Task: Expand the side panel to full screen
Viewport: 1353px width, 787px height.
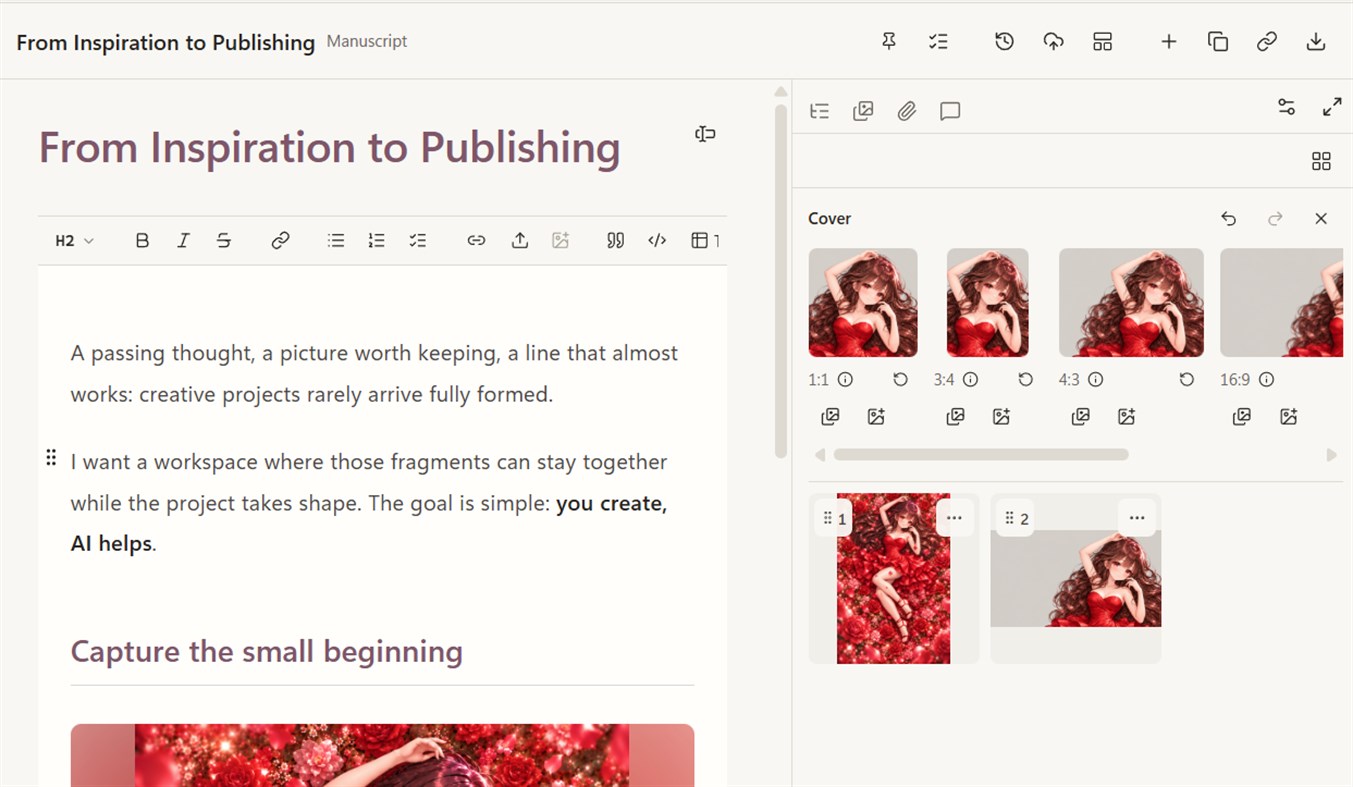Action: 1332,107
